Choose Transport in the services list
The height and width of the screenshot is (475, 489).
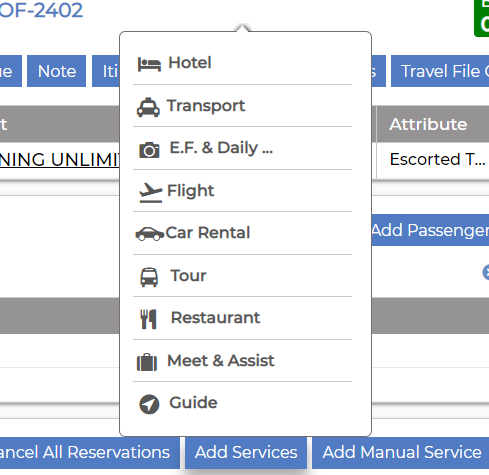click(242, 106)
